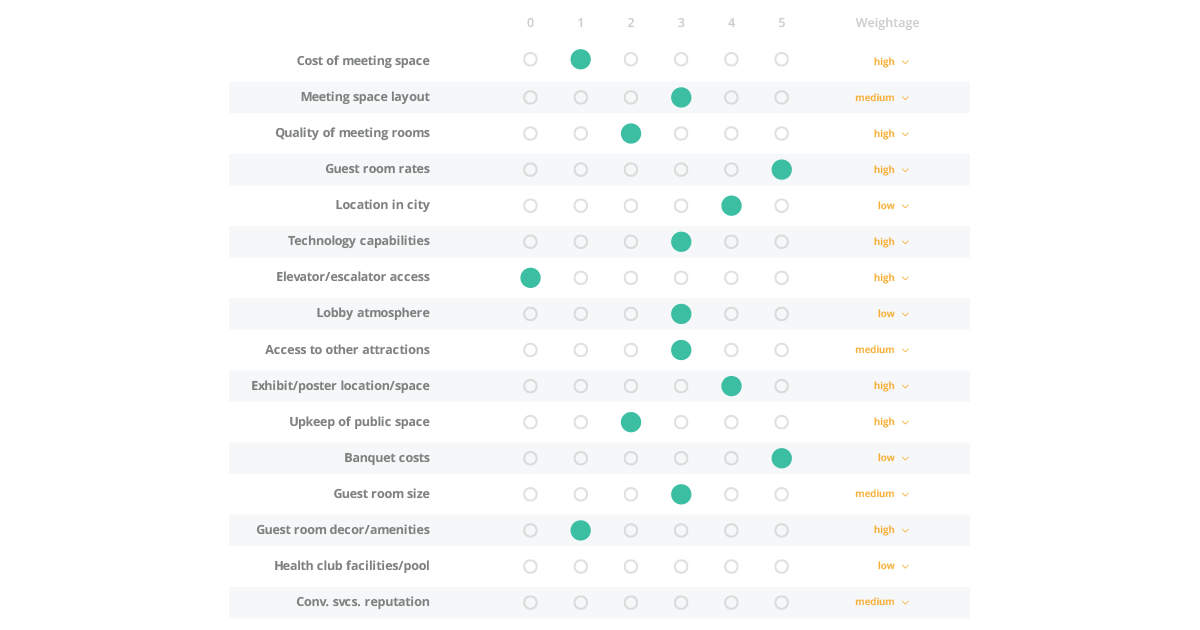The width and height of the screenshot is (1200, 630).
Task: Rate Guest room decor/amenities as 5
Action: click(x=781, y=530)
